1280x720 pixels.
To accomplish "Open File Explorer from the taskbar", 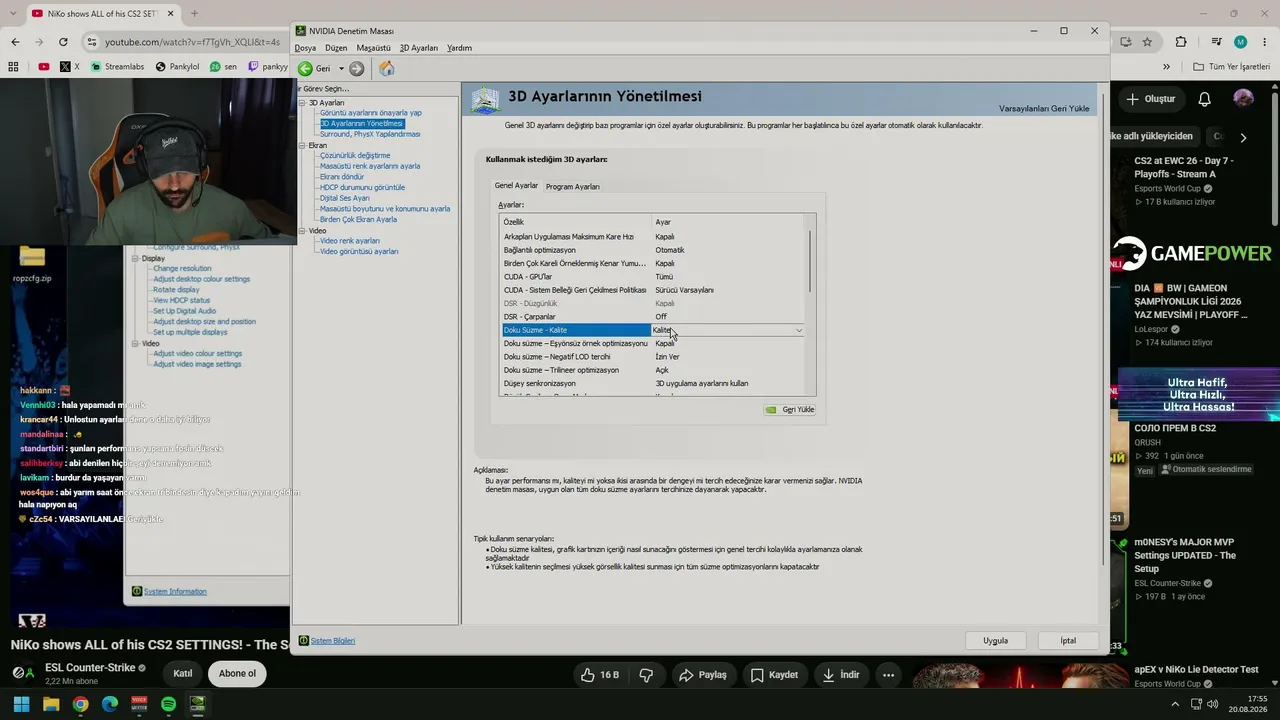I will click(x=51, y=704).
